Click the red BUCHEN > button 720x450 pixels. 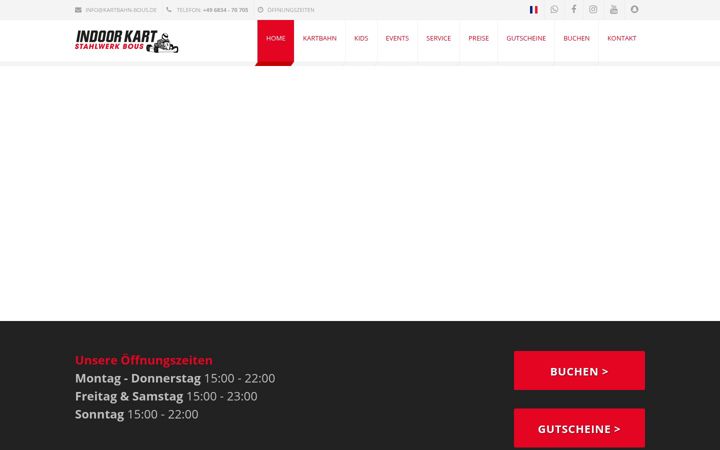tap(579, 371)
